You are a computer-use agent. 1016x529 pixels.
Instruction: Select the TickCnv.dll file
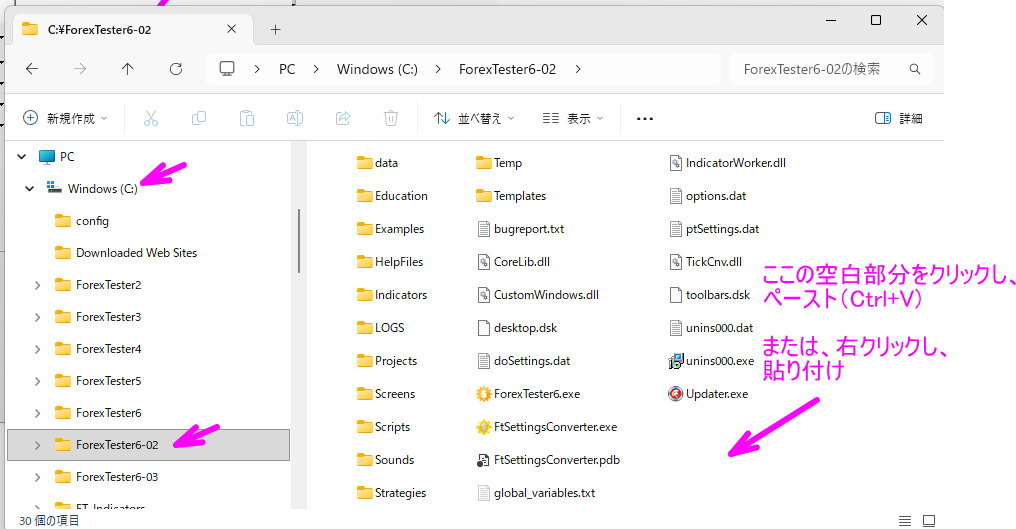[705, 262]
